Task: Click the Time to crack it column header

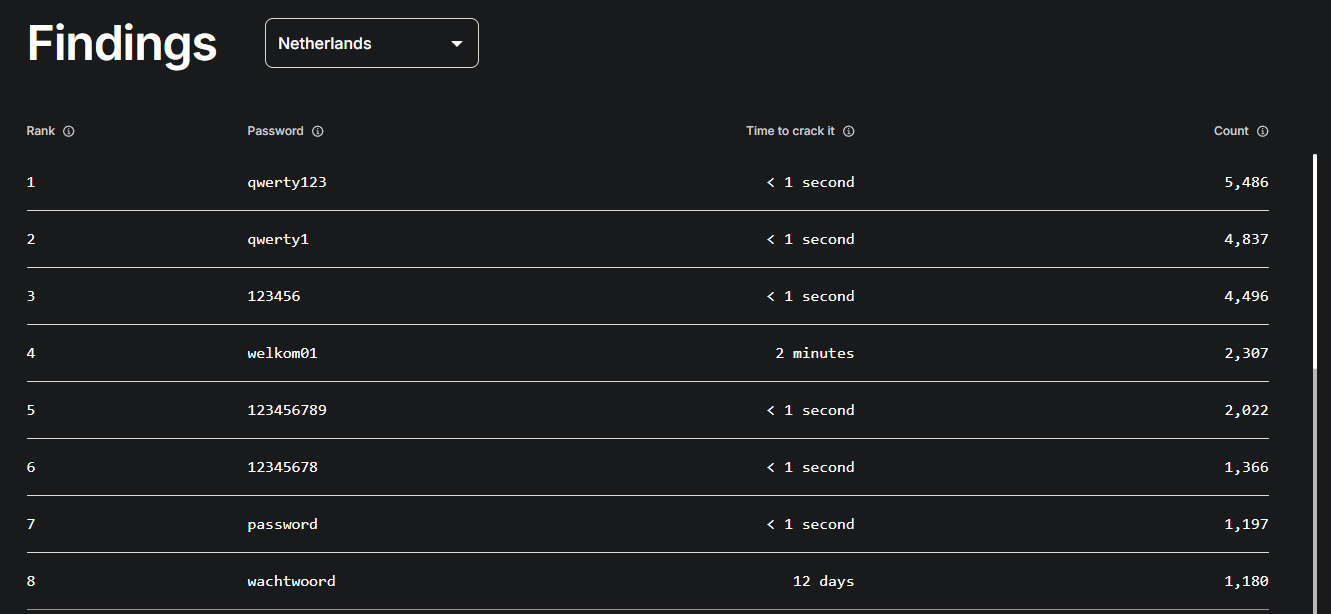Action: 790,131
